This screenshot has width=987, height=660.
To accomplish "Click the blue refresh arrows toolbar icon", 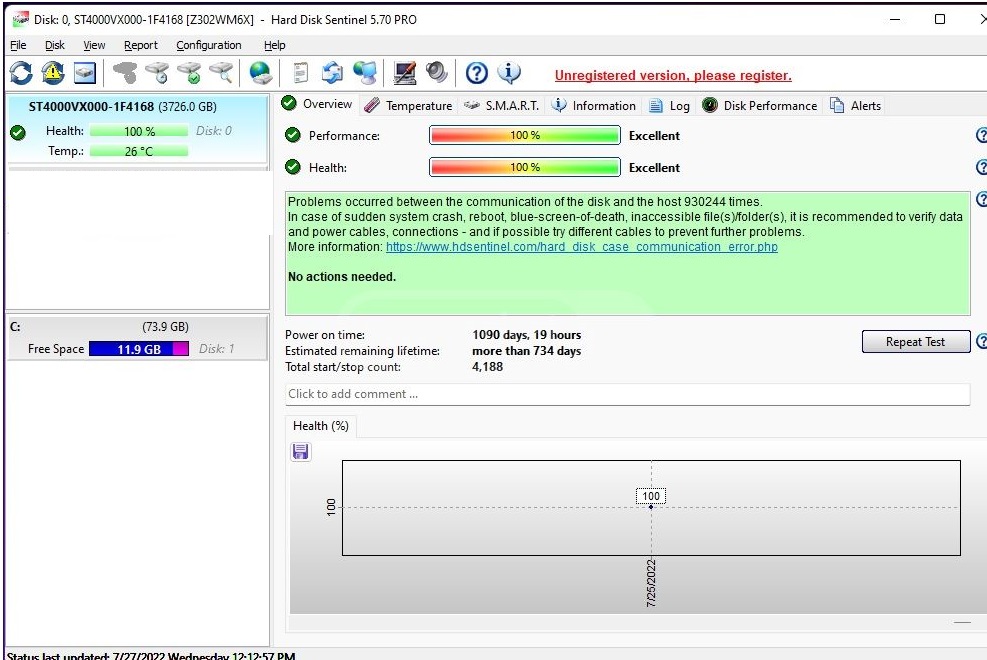I will coord(21,73).
